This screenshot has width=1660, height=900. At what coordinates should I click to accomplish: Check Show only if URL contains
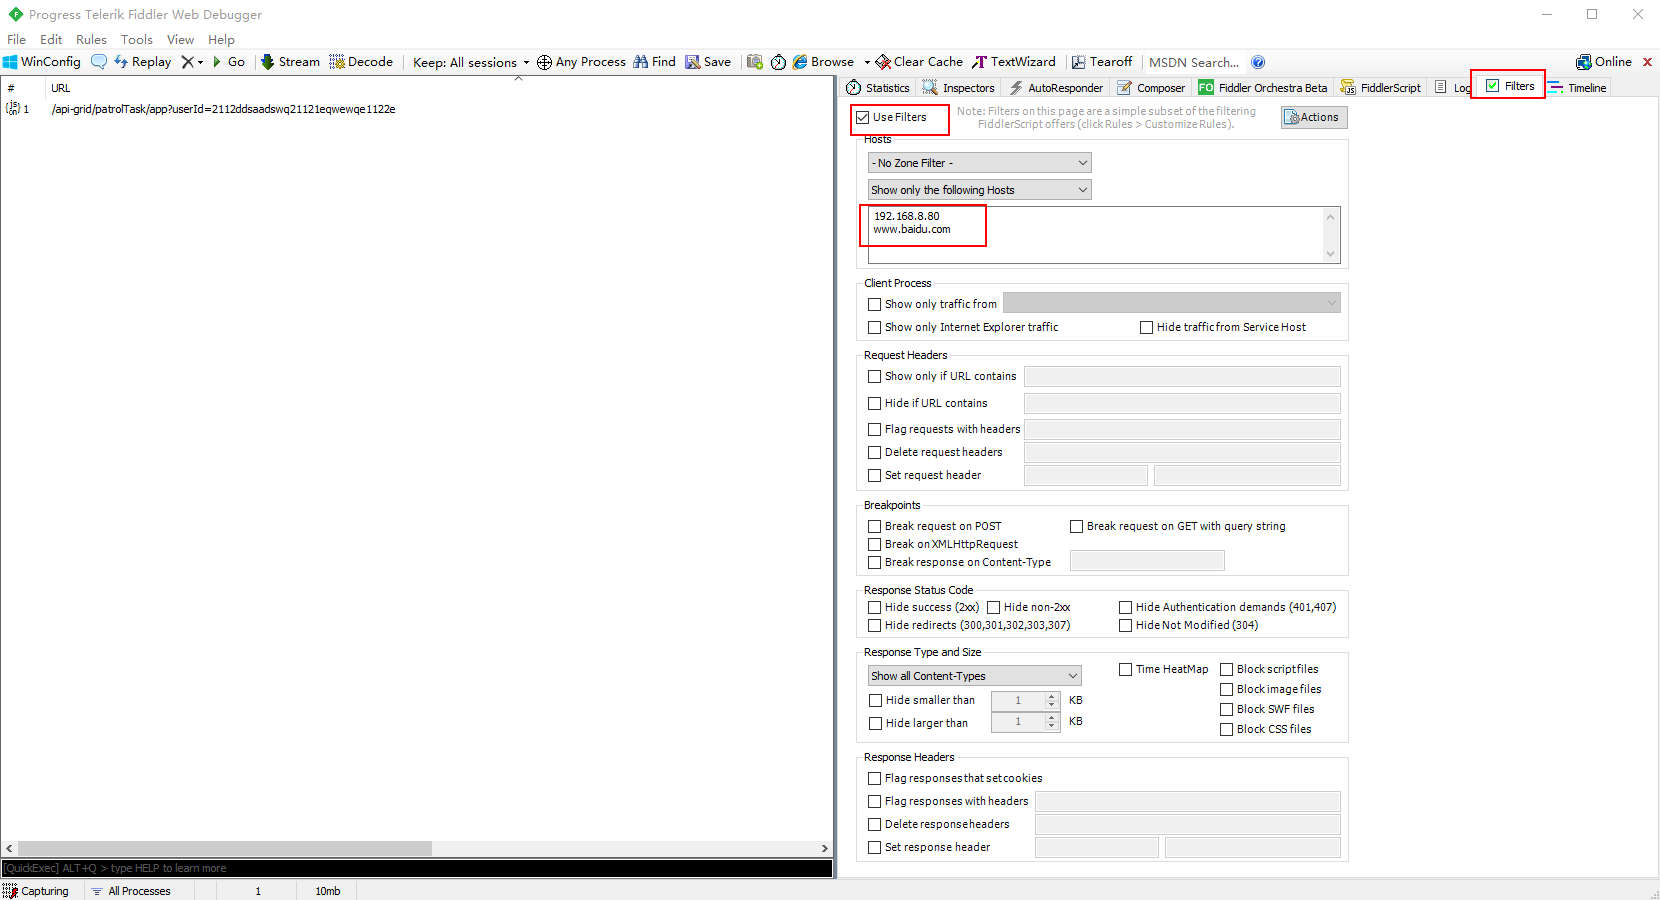[x=875, y=376]
